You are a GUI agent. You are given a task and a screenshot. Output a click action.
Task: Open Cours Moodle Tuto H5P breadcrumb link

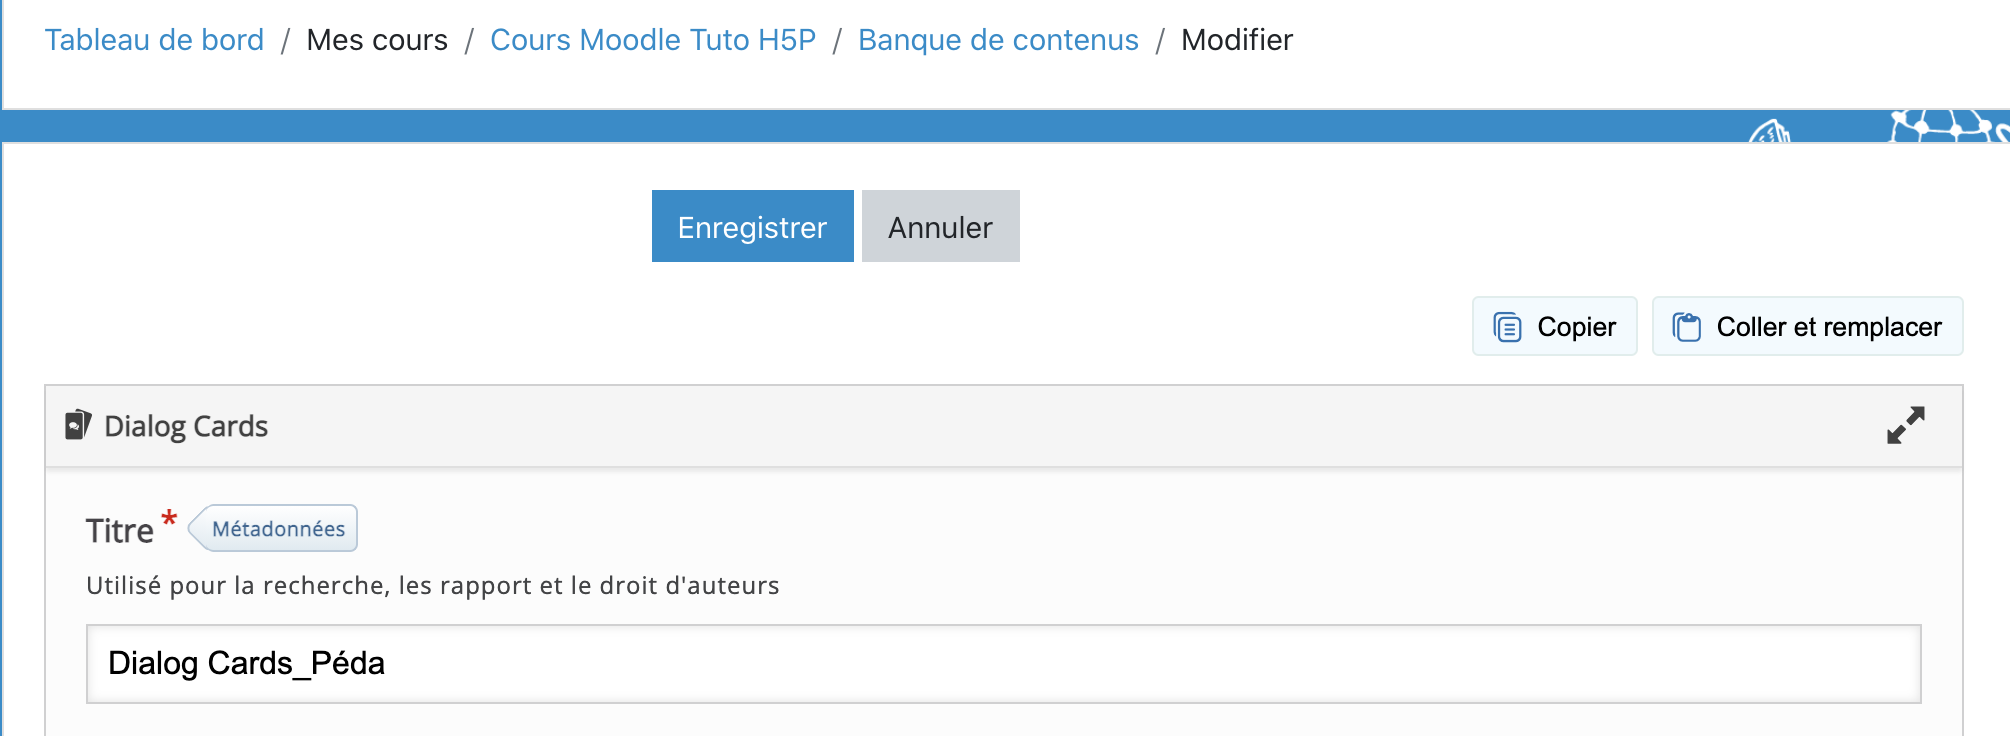pos(653,40)
